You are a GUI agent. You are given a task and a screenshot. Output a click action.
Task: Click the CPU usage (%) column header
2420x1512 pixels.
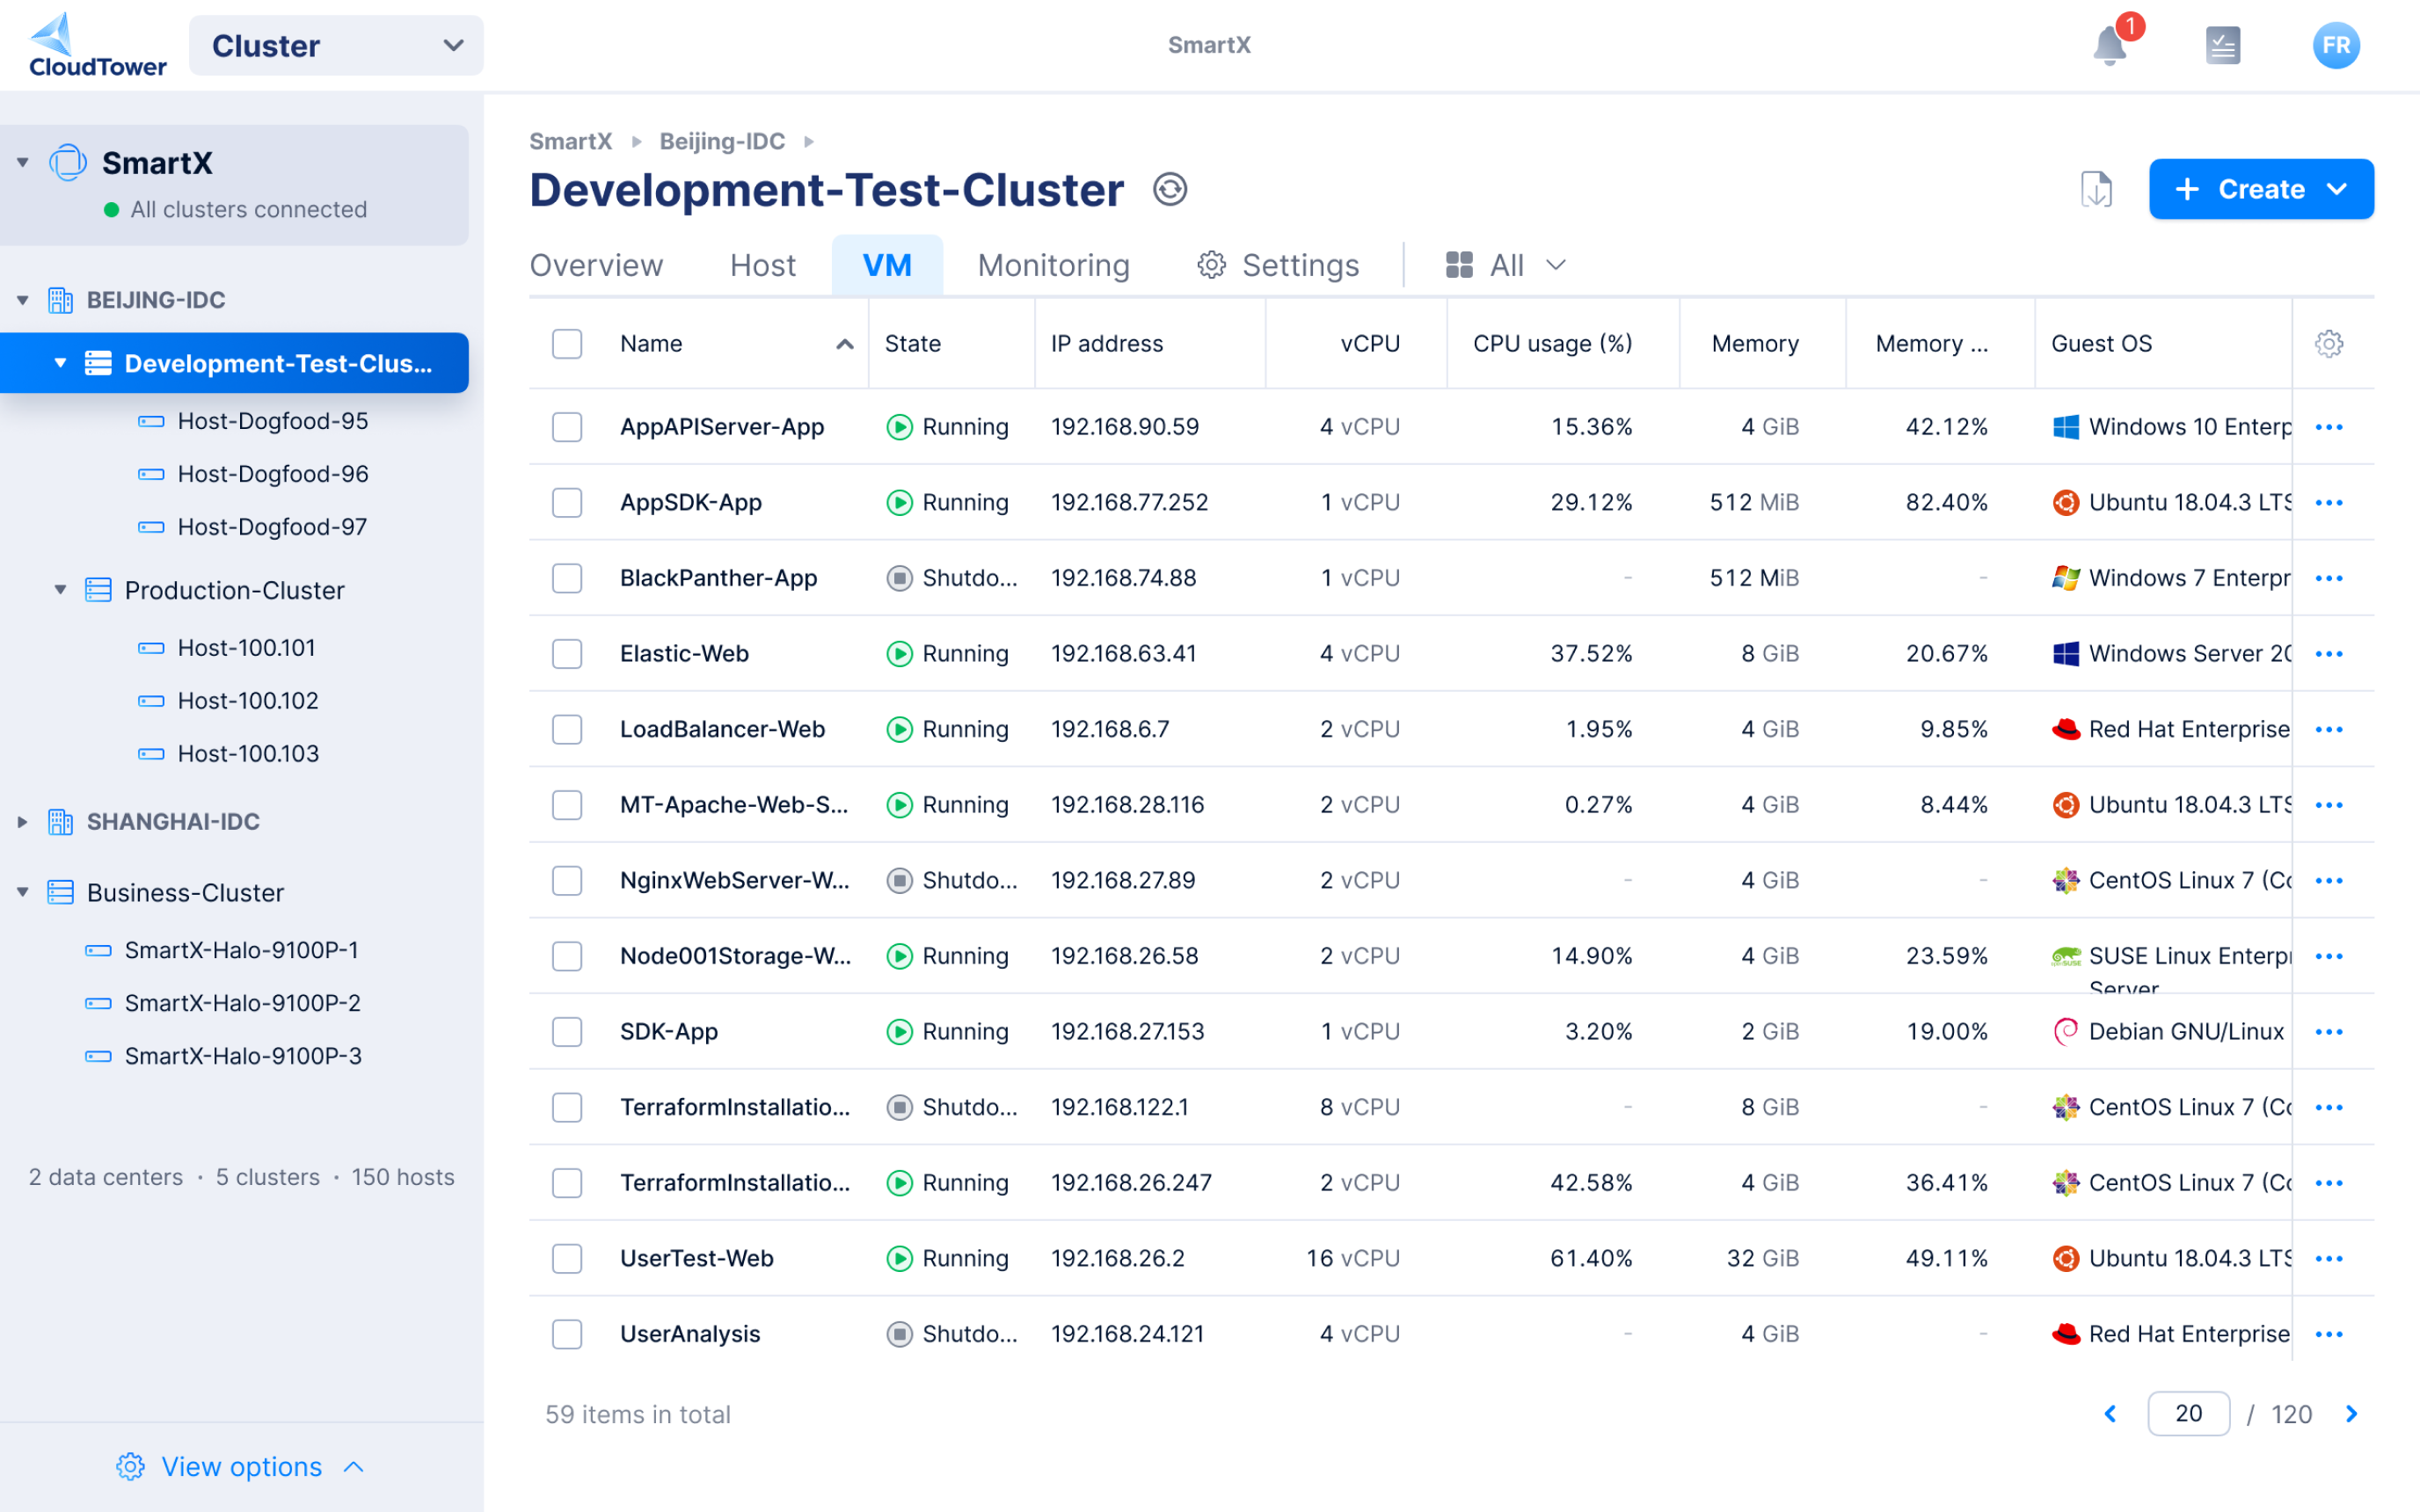[x=1552, y=343]
